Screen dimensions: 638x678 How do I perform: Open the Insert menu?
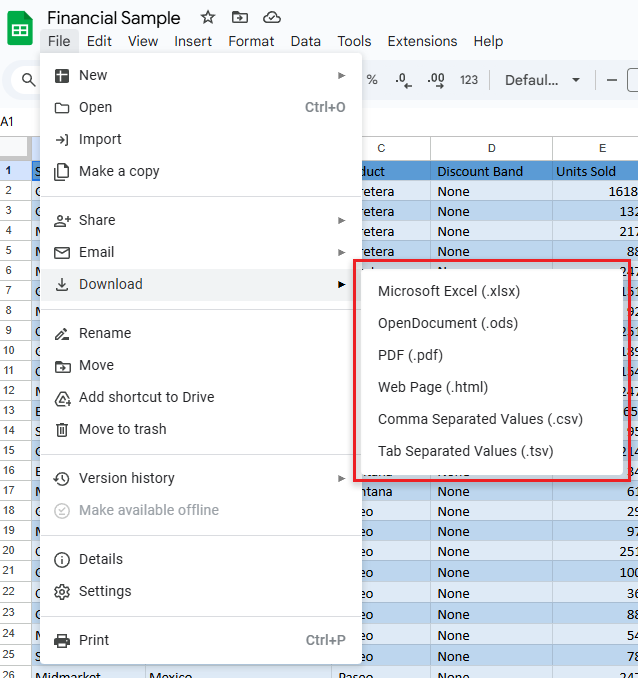pyautogui.click(x=193, y=41)
